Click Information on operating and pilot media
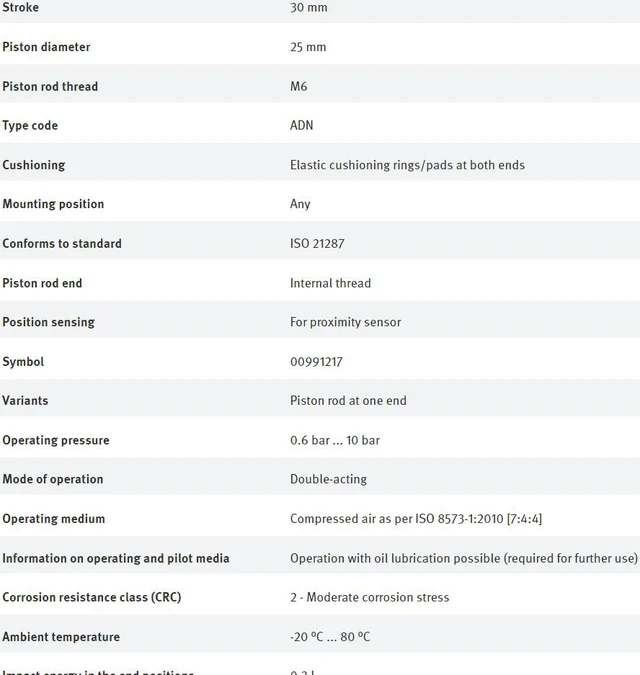Image resolution: width=640 pixels, height=675 pixels. [x=116, y=558]
